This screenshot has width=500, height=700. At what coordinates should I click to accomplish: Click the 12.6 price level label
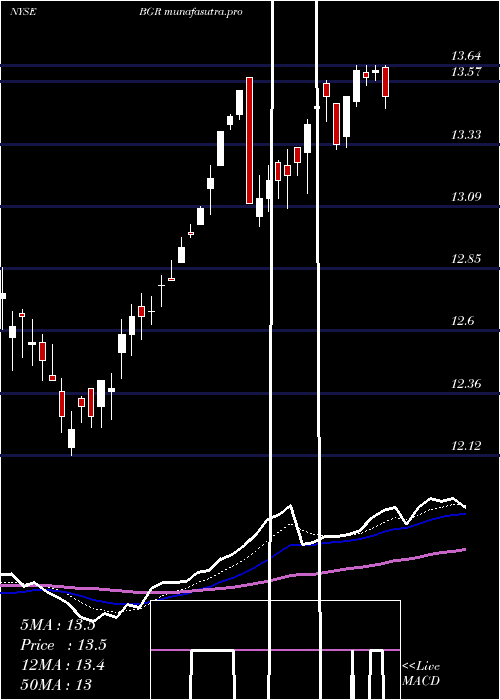[463, 321]
